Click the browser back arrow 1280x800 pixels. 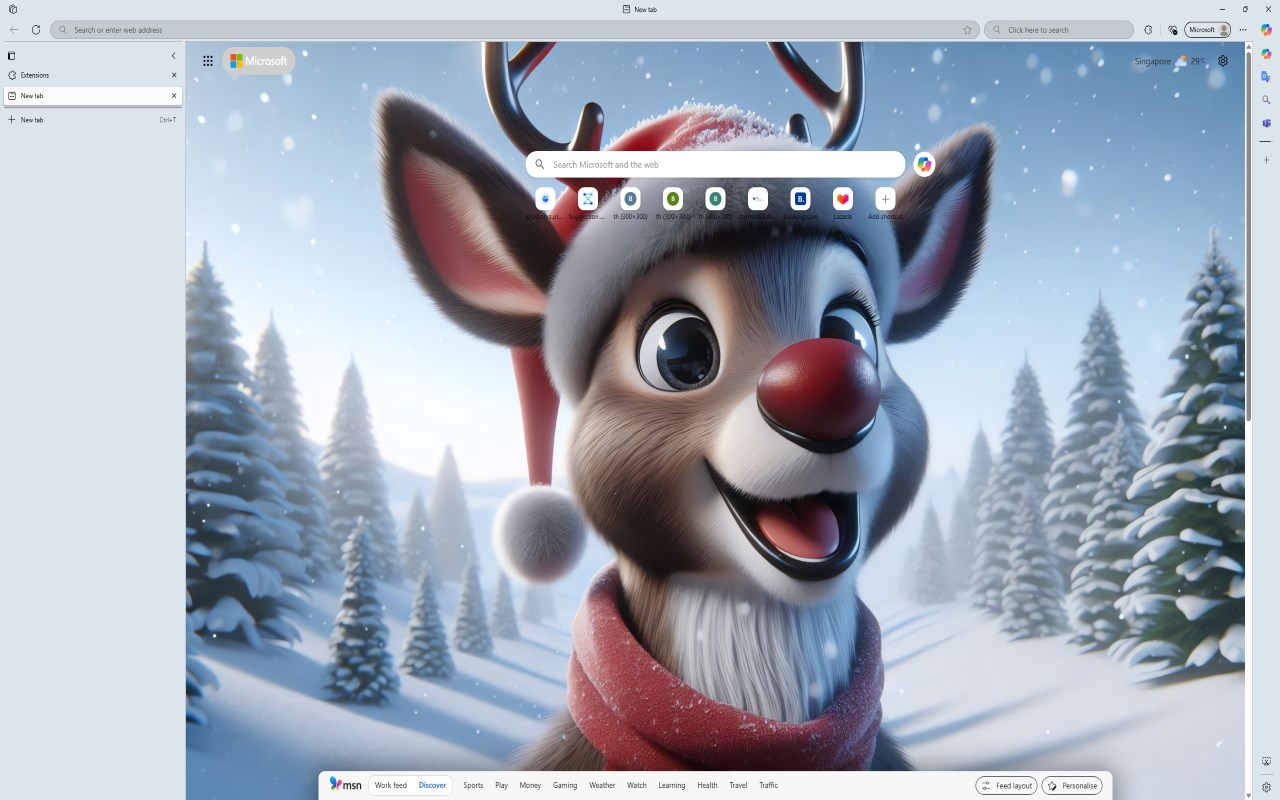14,30
